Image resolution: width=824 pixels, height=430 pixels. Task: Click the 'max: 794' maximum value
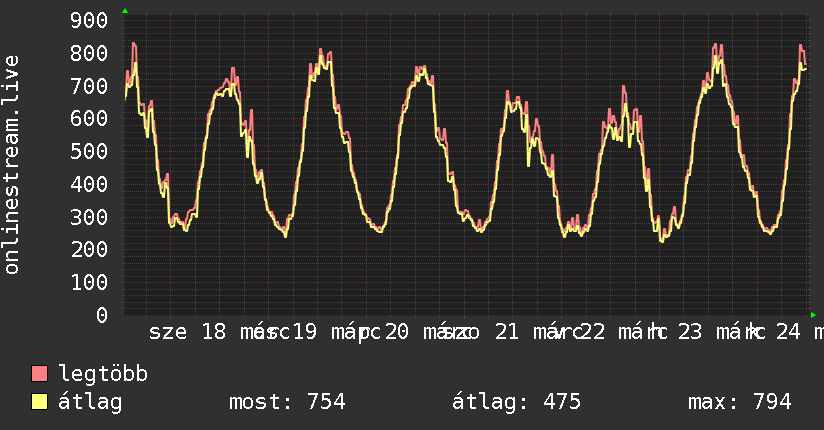point(739,402)
